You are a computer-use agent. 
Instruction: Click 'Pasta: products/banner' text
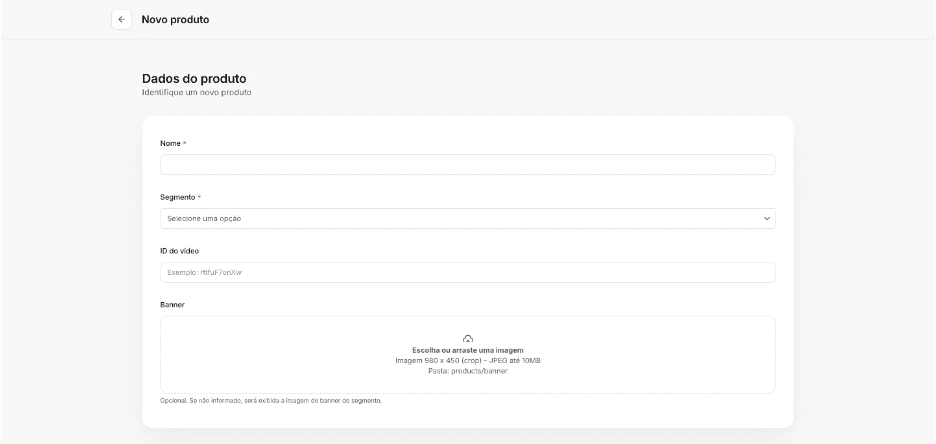[x=467, y=371]
